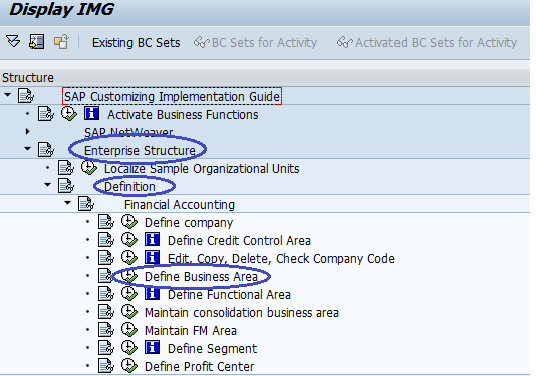Execute Define Segment activity icon
536x376 pixels.
130,348
